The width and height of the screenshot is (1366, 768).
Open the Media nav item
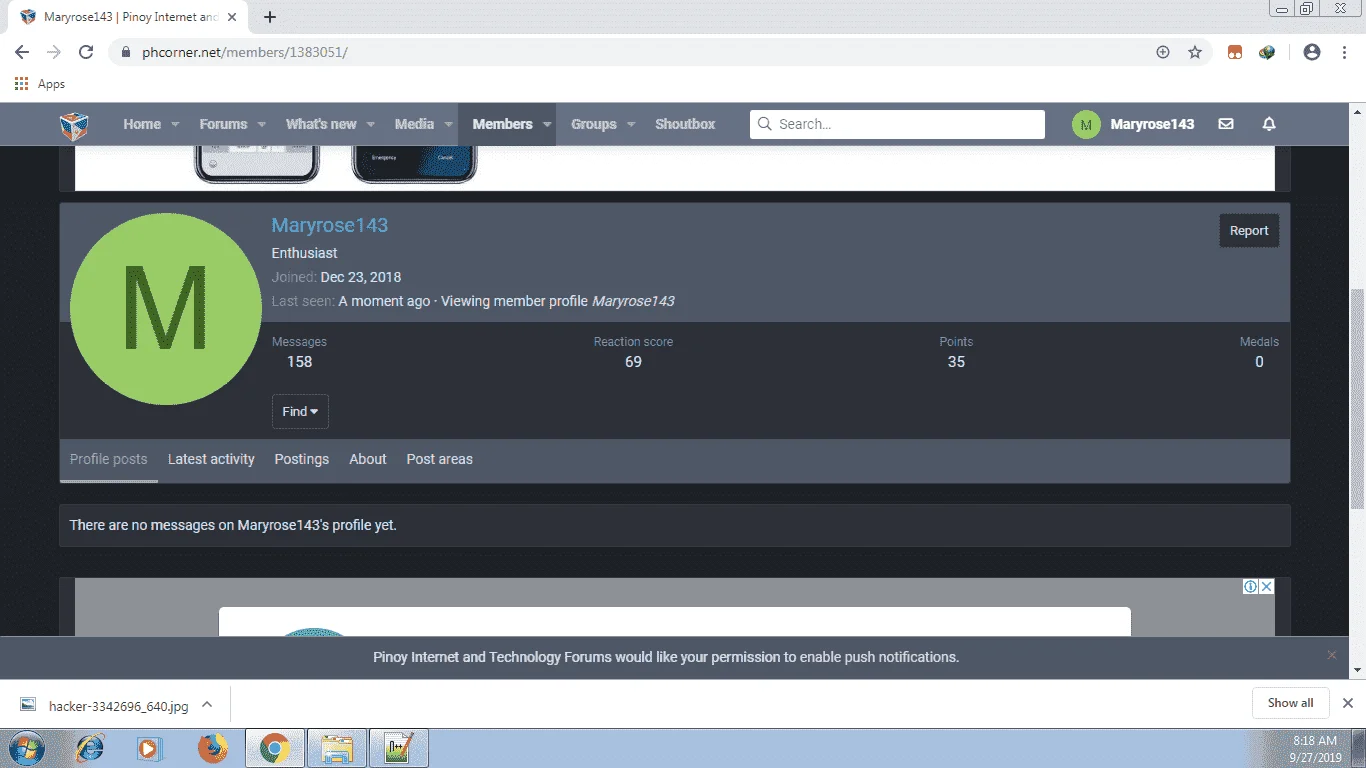(414, 124)
